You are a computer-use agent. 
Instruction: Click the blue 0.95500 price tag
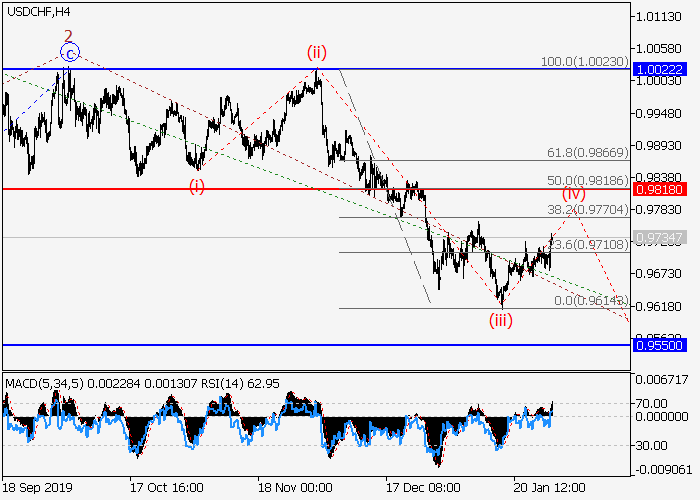click(x=659, y=344)
